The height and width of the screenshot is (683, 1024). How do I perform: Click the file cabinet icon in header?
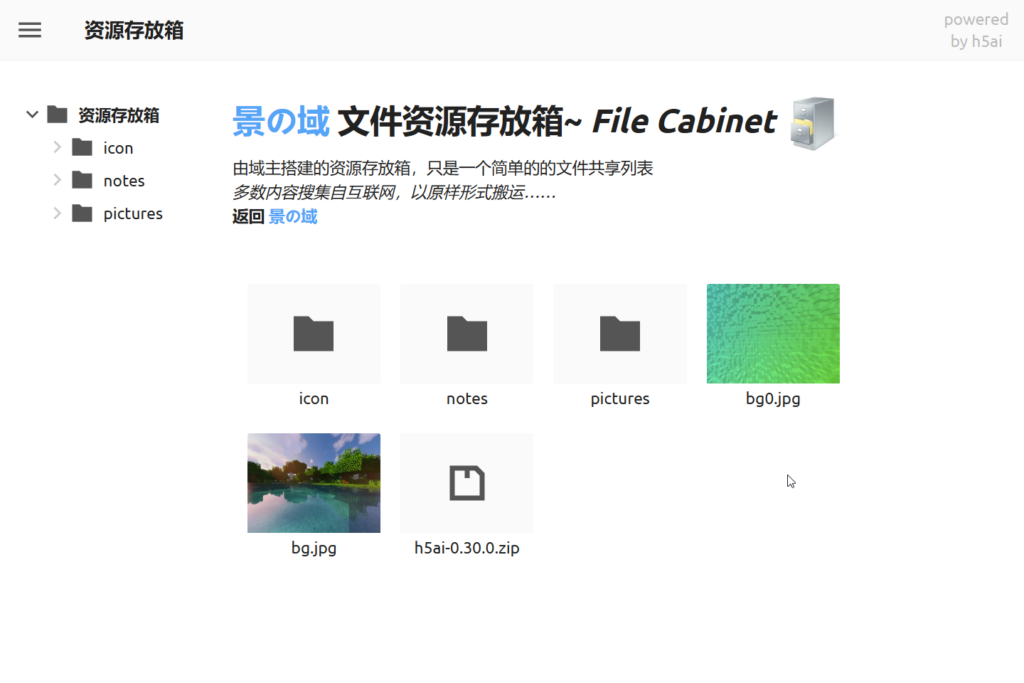(x=812, y=124)
